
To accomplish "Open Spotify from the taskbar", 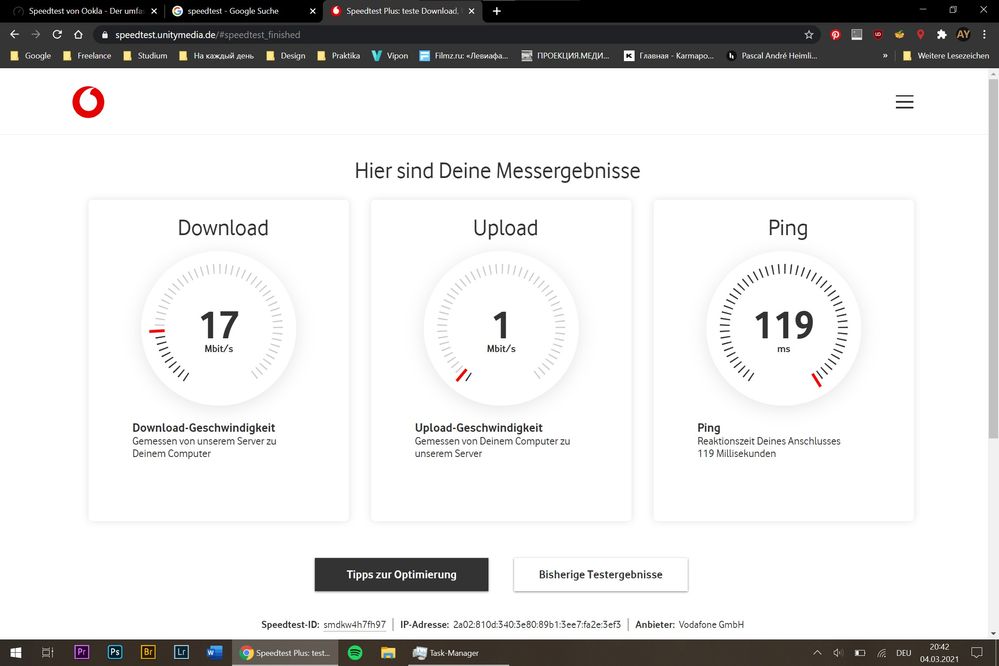I will coord(354,652).
